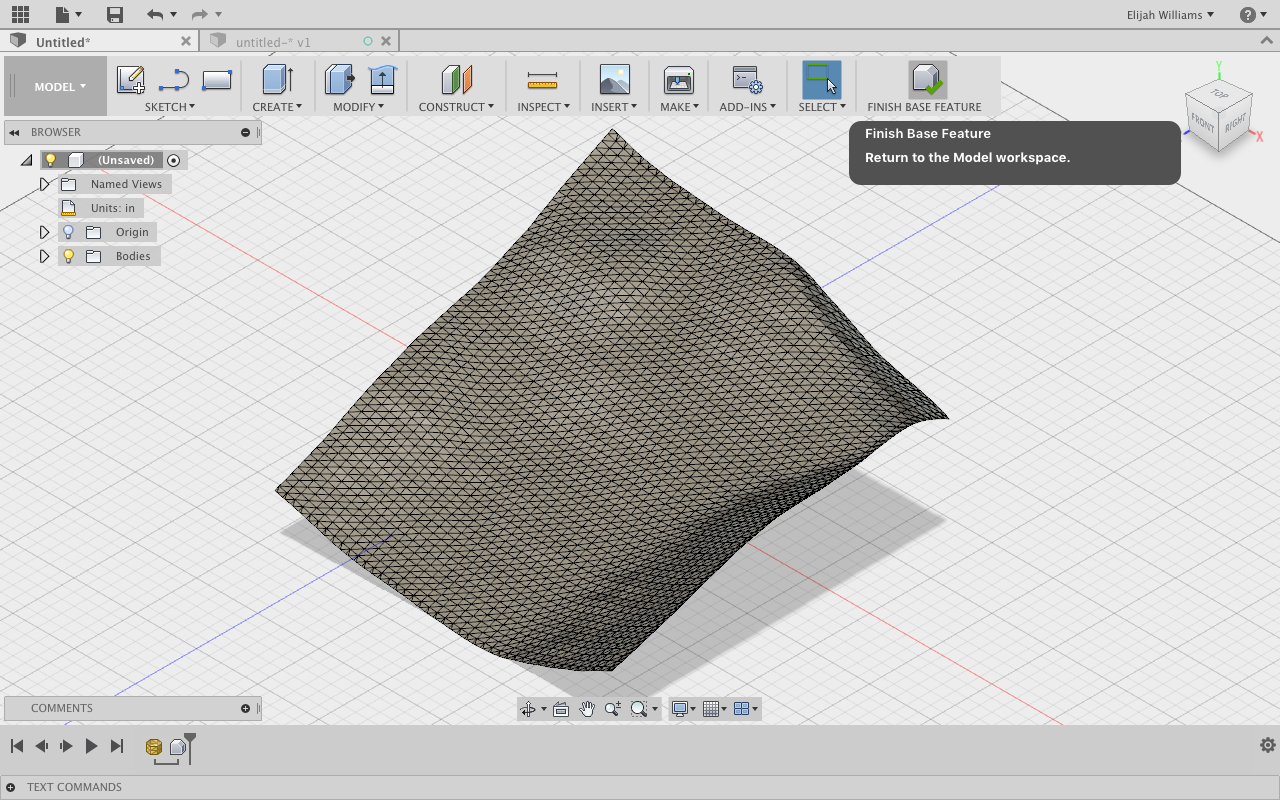The image size is (1280, 800).
Task: Click the TOP face of ViewCube
Action: click(1220, 94)
